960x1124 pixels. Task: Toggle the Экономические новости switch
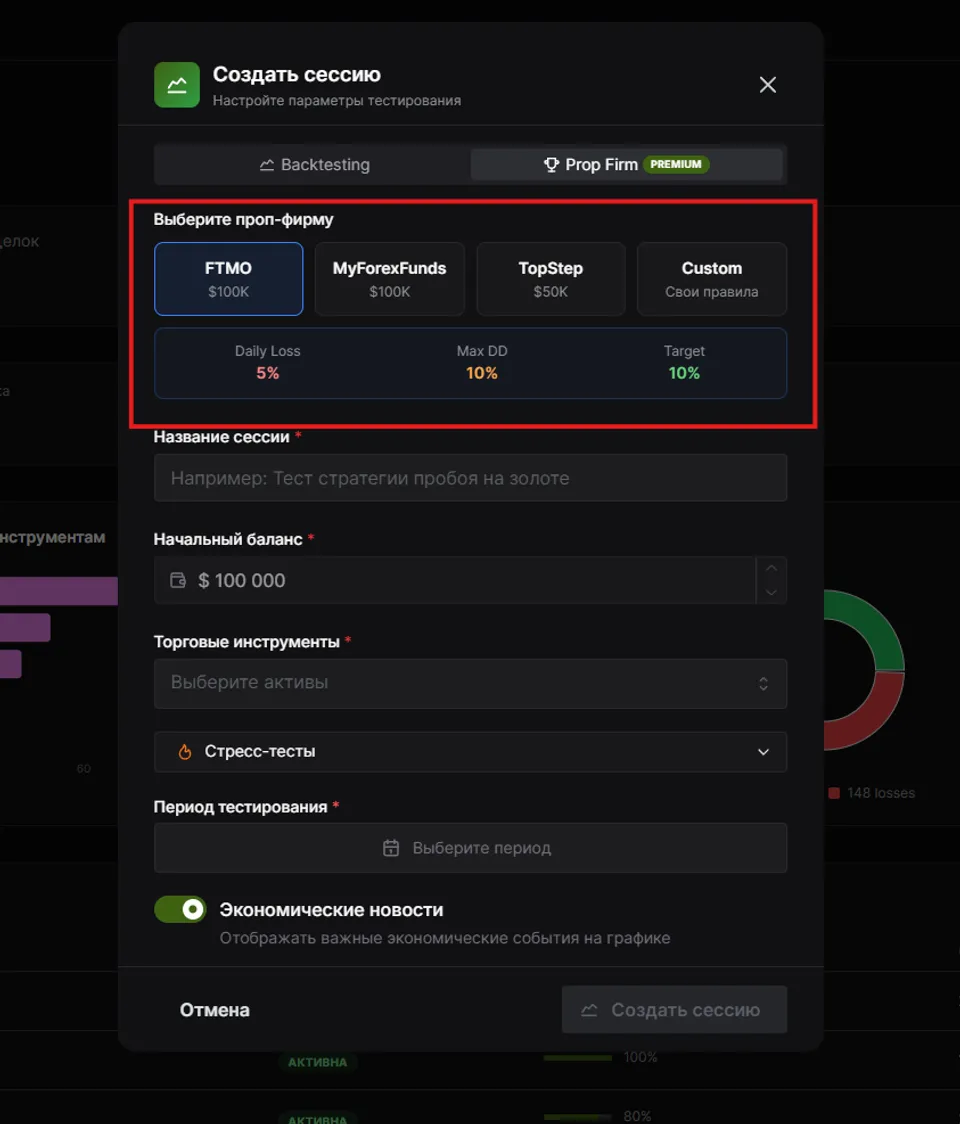tap(180, 909)
